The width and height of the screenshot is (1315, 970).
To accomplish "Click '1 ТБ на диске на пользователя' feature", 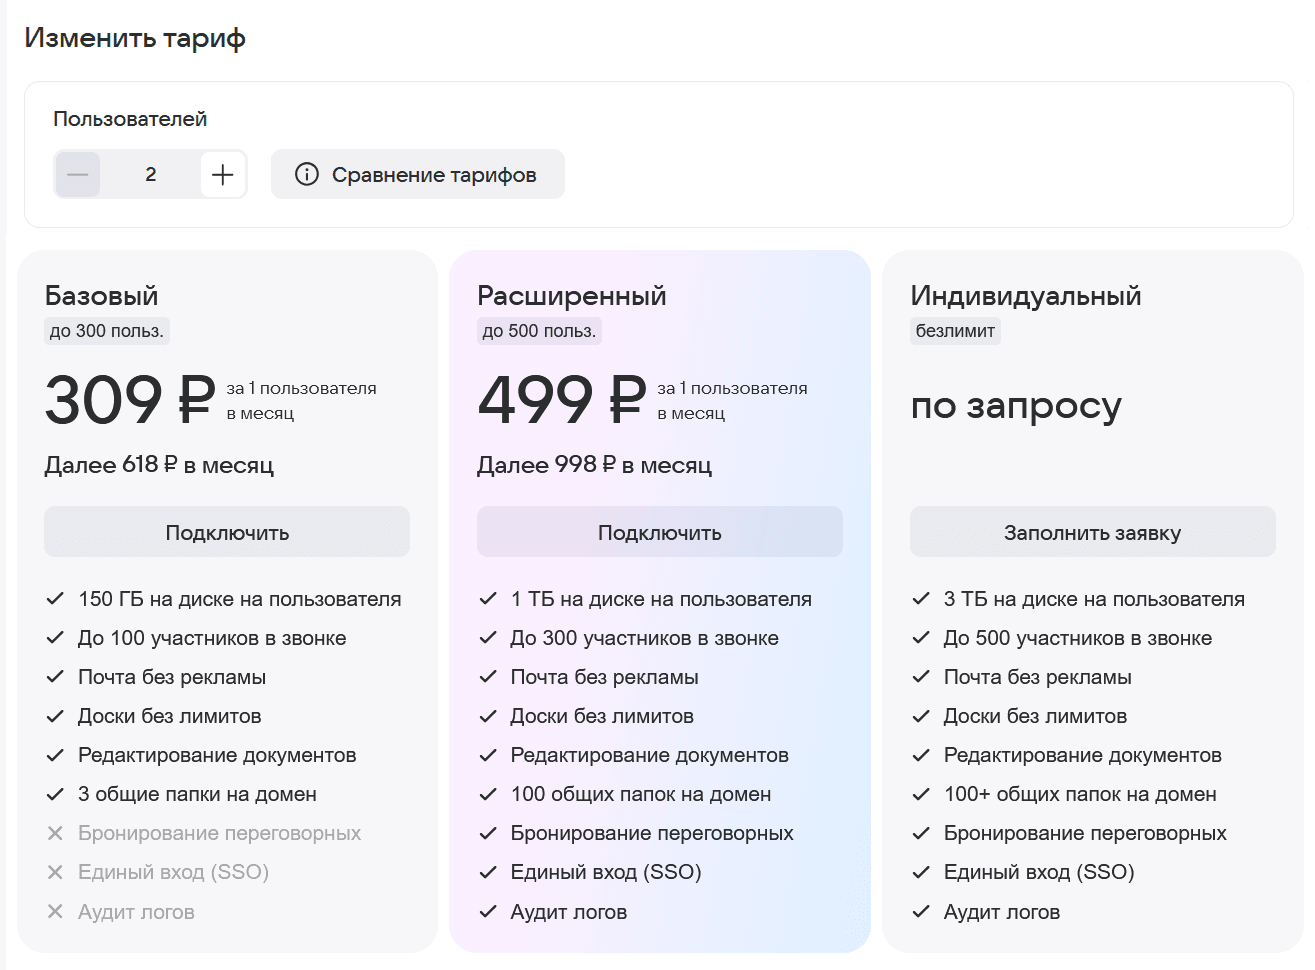I will click(x=661, y=599).
